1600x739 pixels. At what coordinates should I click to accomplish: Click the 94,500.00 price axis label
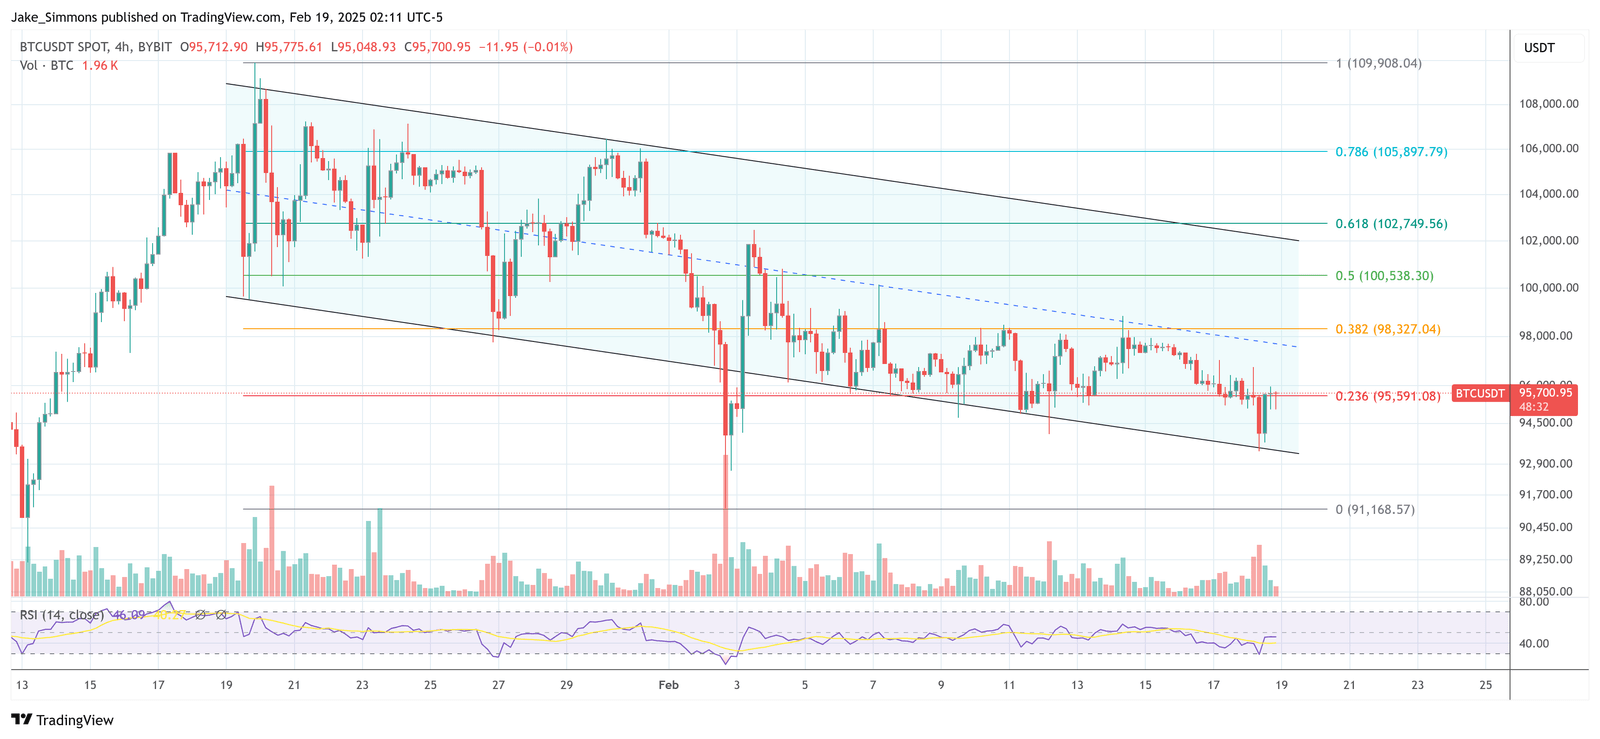tap(1546, 423)
